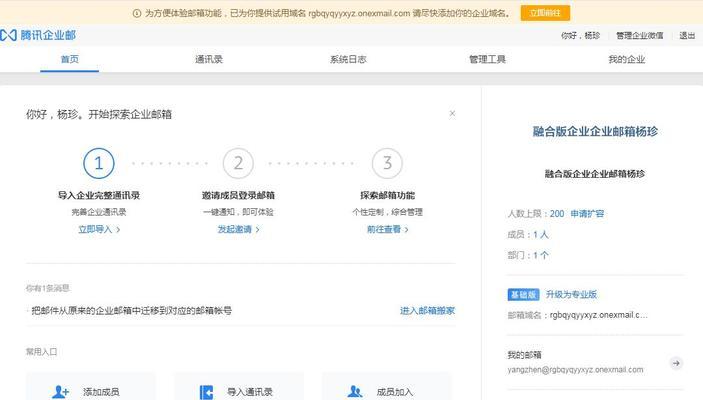Click step 2 circle icon

[238, 163]
